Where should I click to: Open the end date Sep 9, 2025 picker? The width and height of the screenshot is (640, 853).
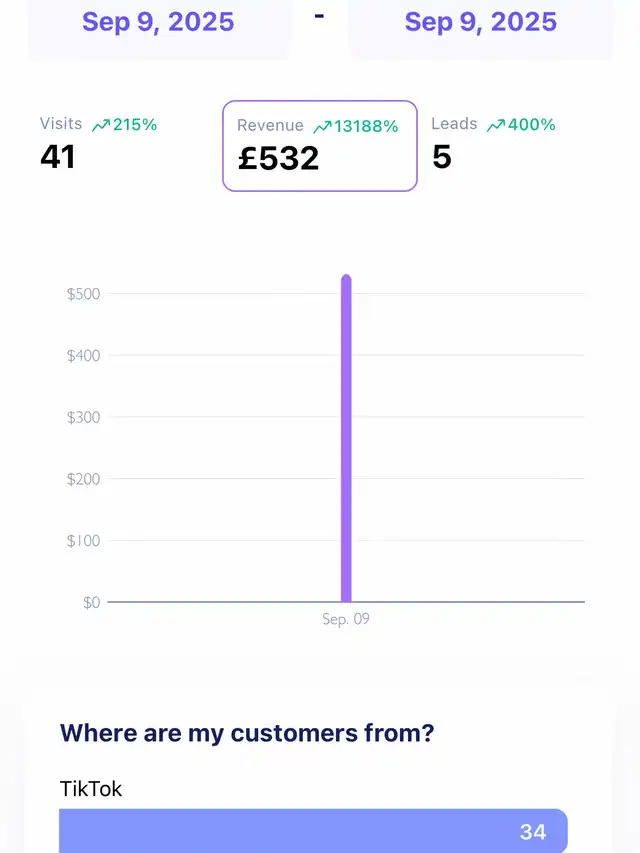click(481, 22)
